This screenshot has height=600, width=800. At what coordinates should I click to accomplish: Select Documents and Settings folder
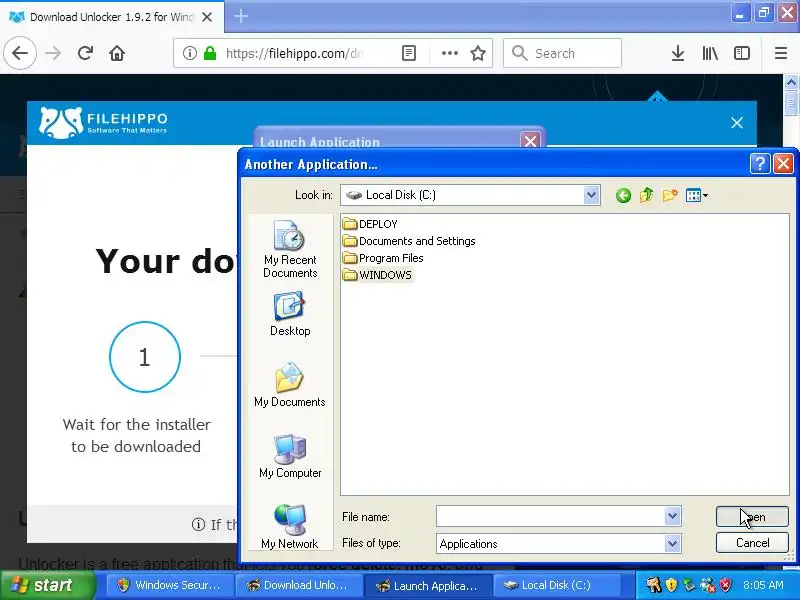coord(409,241)
